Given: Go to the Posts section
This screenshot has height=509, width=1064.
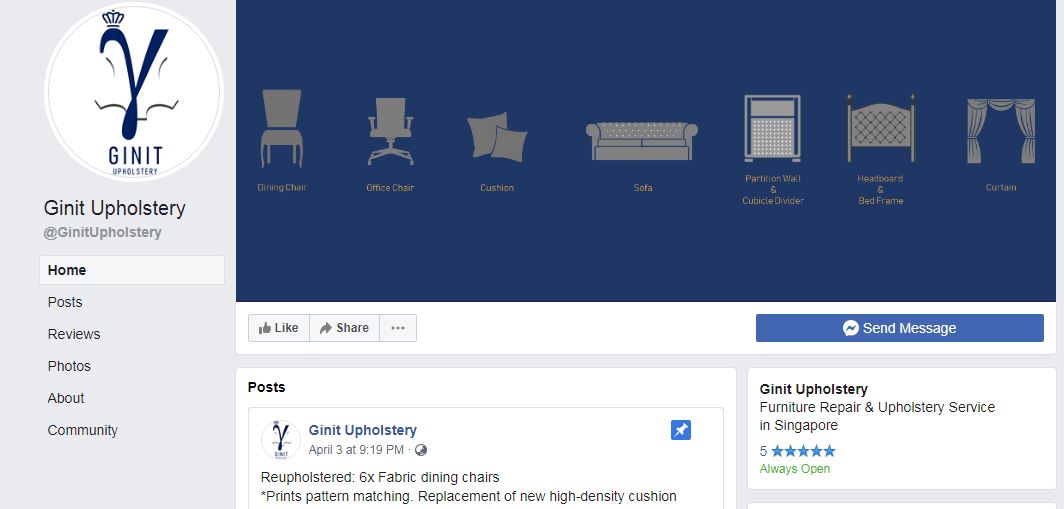Looking at the screenshot, I should pos(64,302).
